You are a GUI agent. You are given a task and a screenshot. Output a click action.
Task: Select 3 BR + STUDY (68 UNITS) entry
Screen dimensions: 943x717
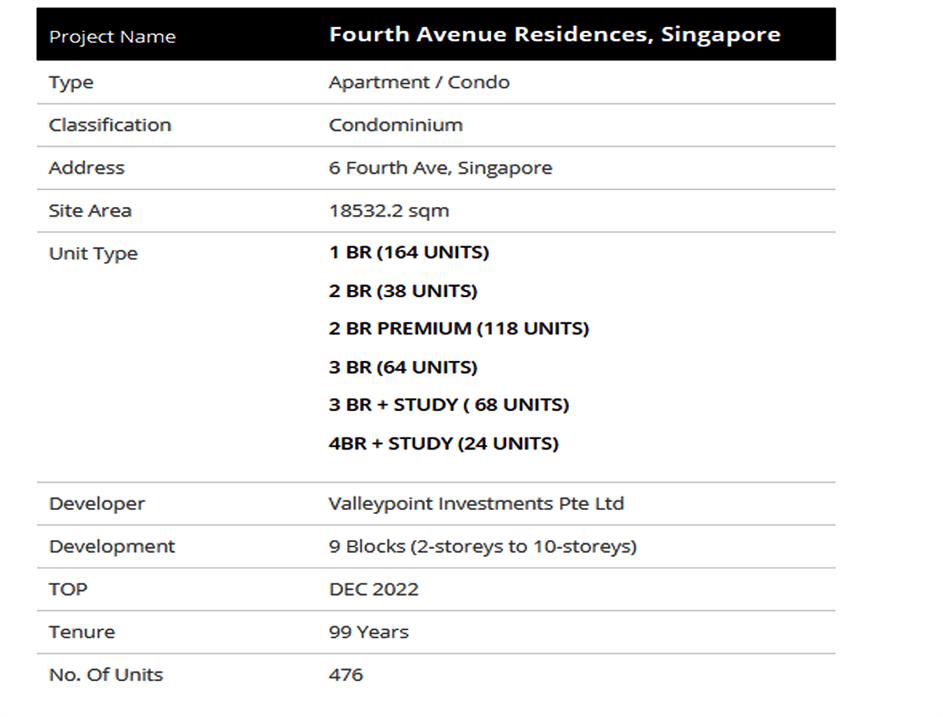(x=448, y=405)
